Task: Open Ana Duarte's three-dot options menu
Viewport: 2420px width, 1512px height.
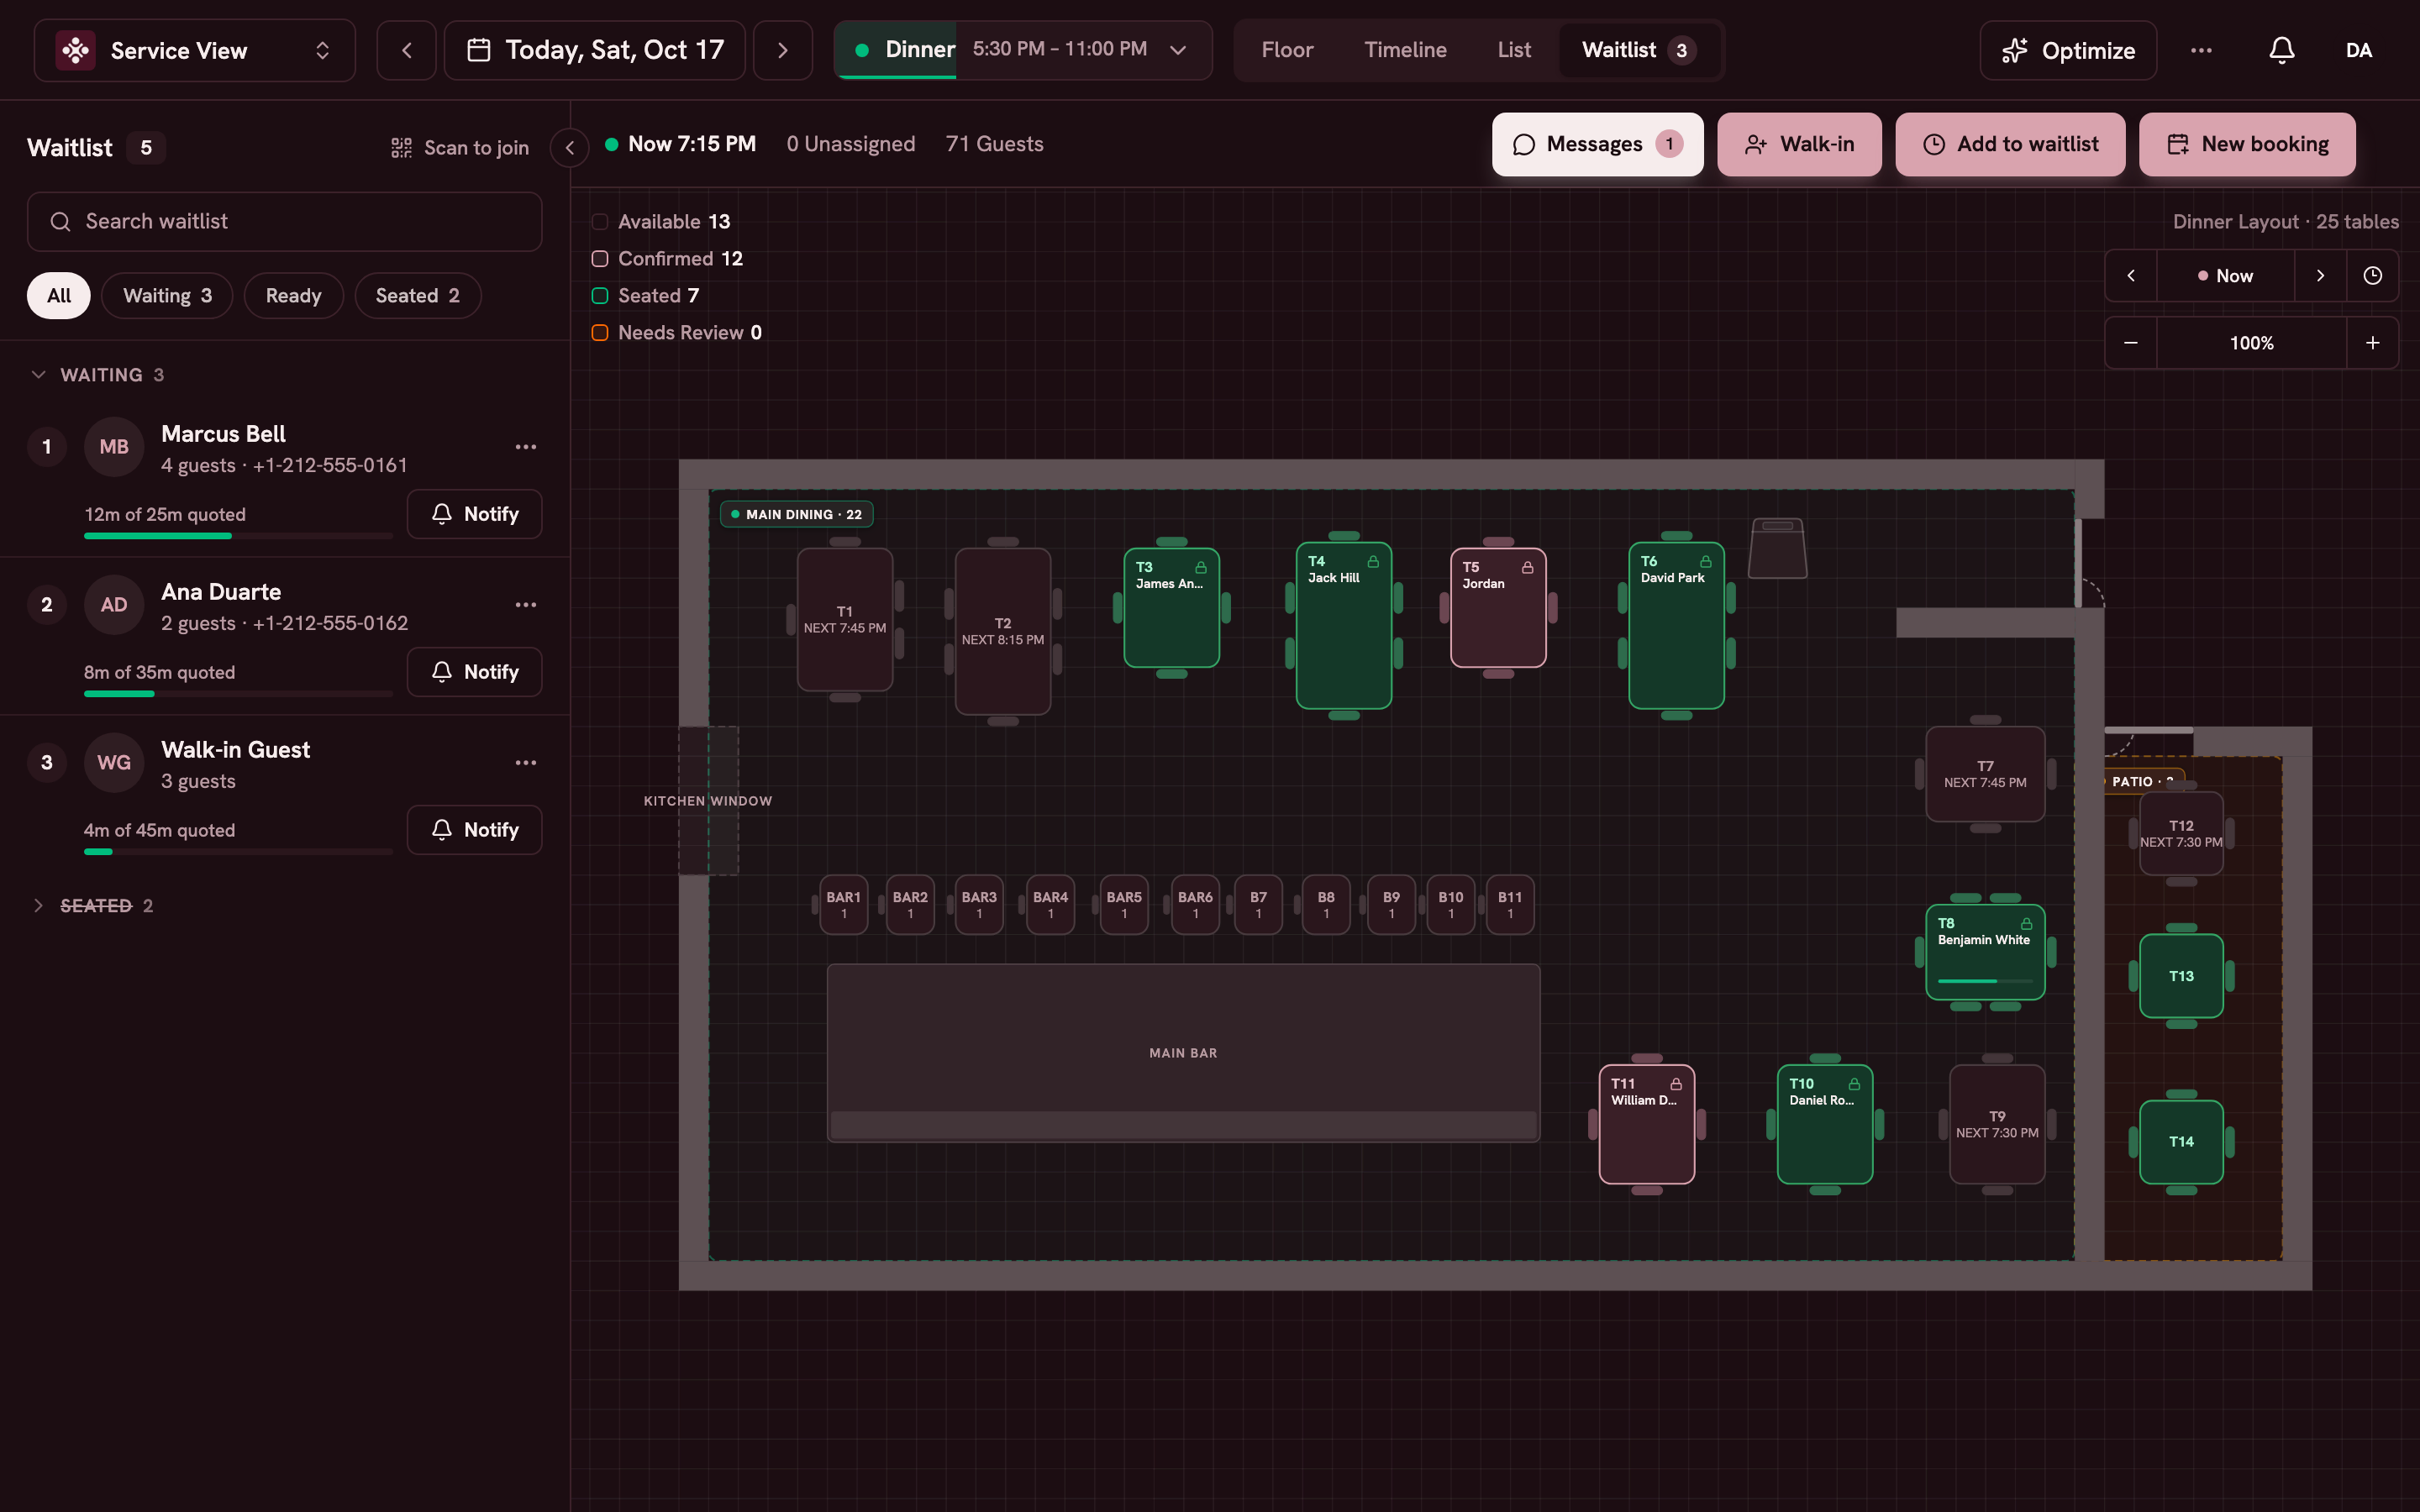Action: point(526,605)
